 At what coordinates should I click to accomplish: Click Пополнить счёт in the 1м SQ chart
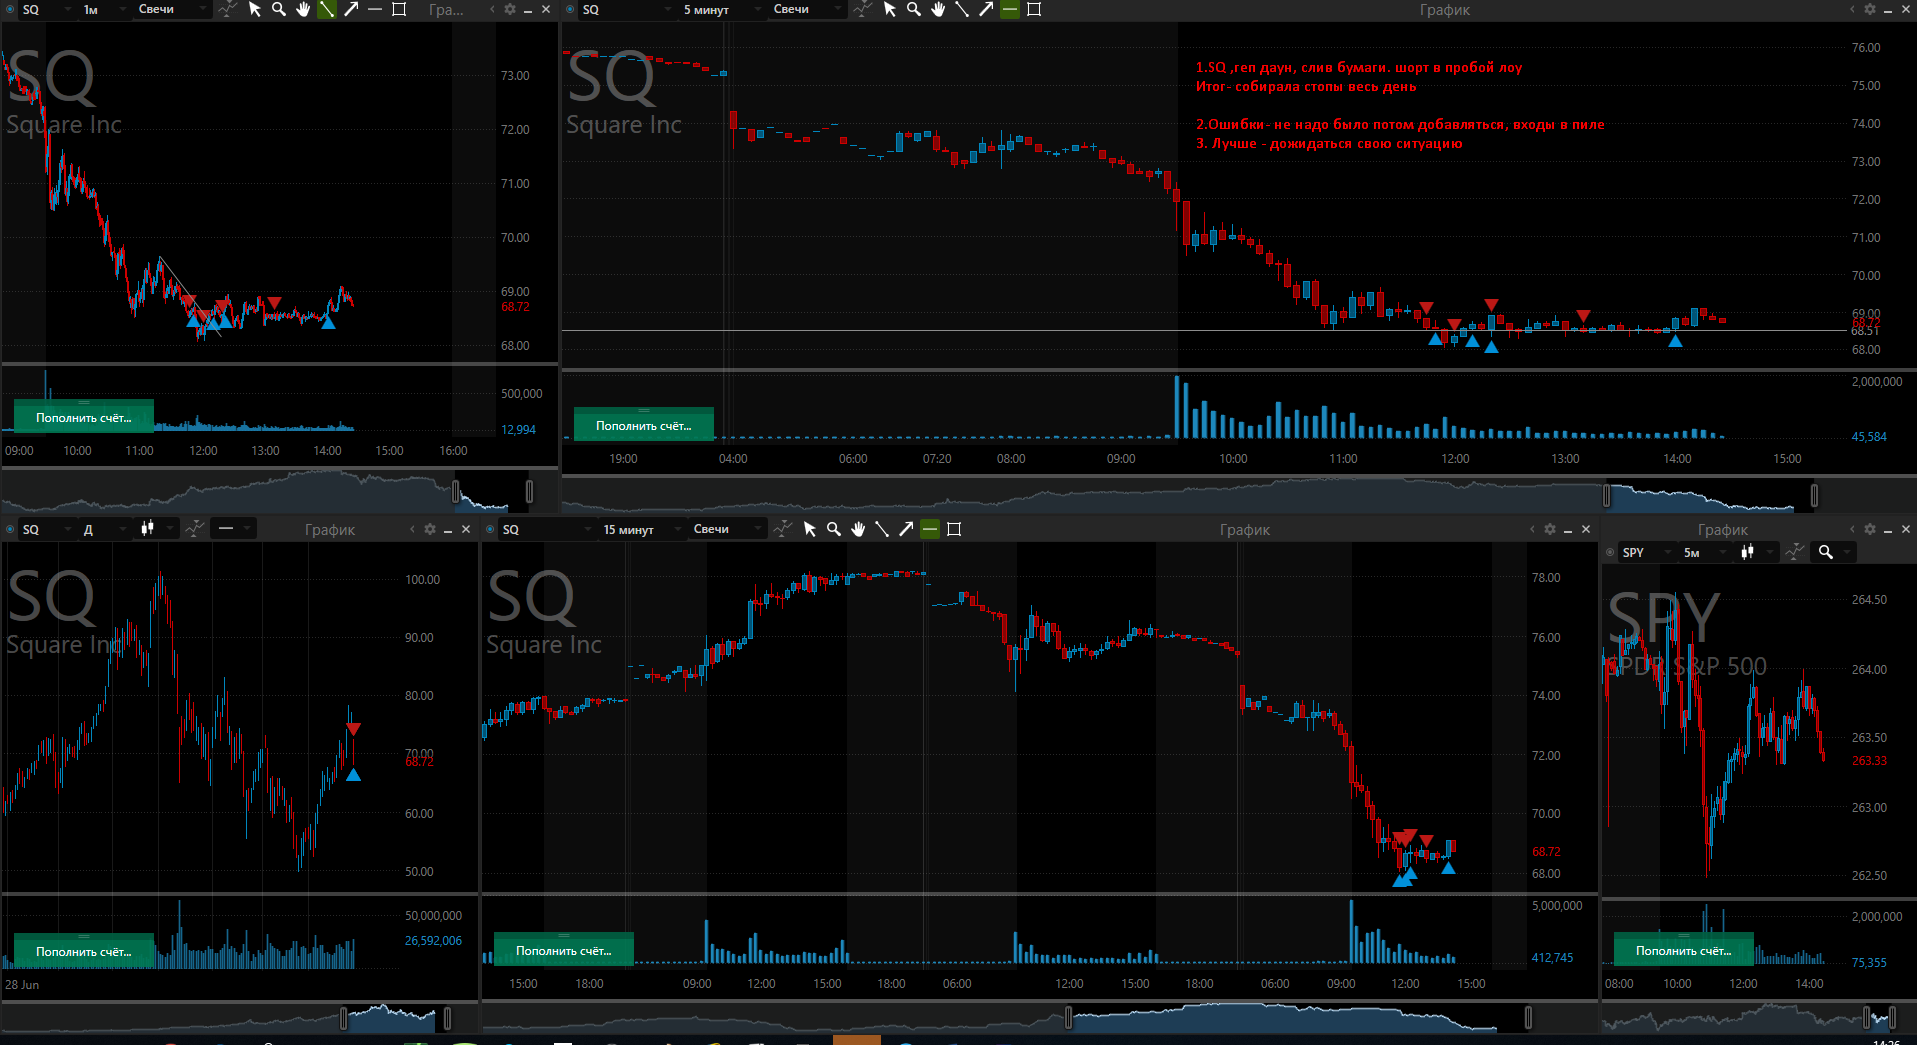click(x=84, y=417)
